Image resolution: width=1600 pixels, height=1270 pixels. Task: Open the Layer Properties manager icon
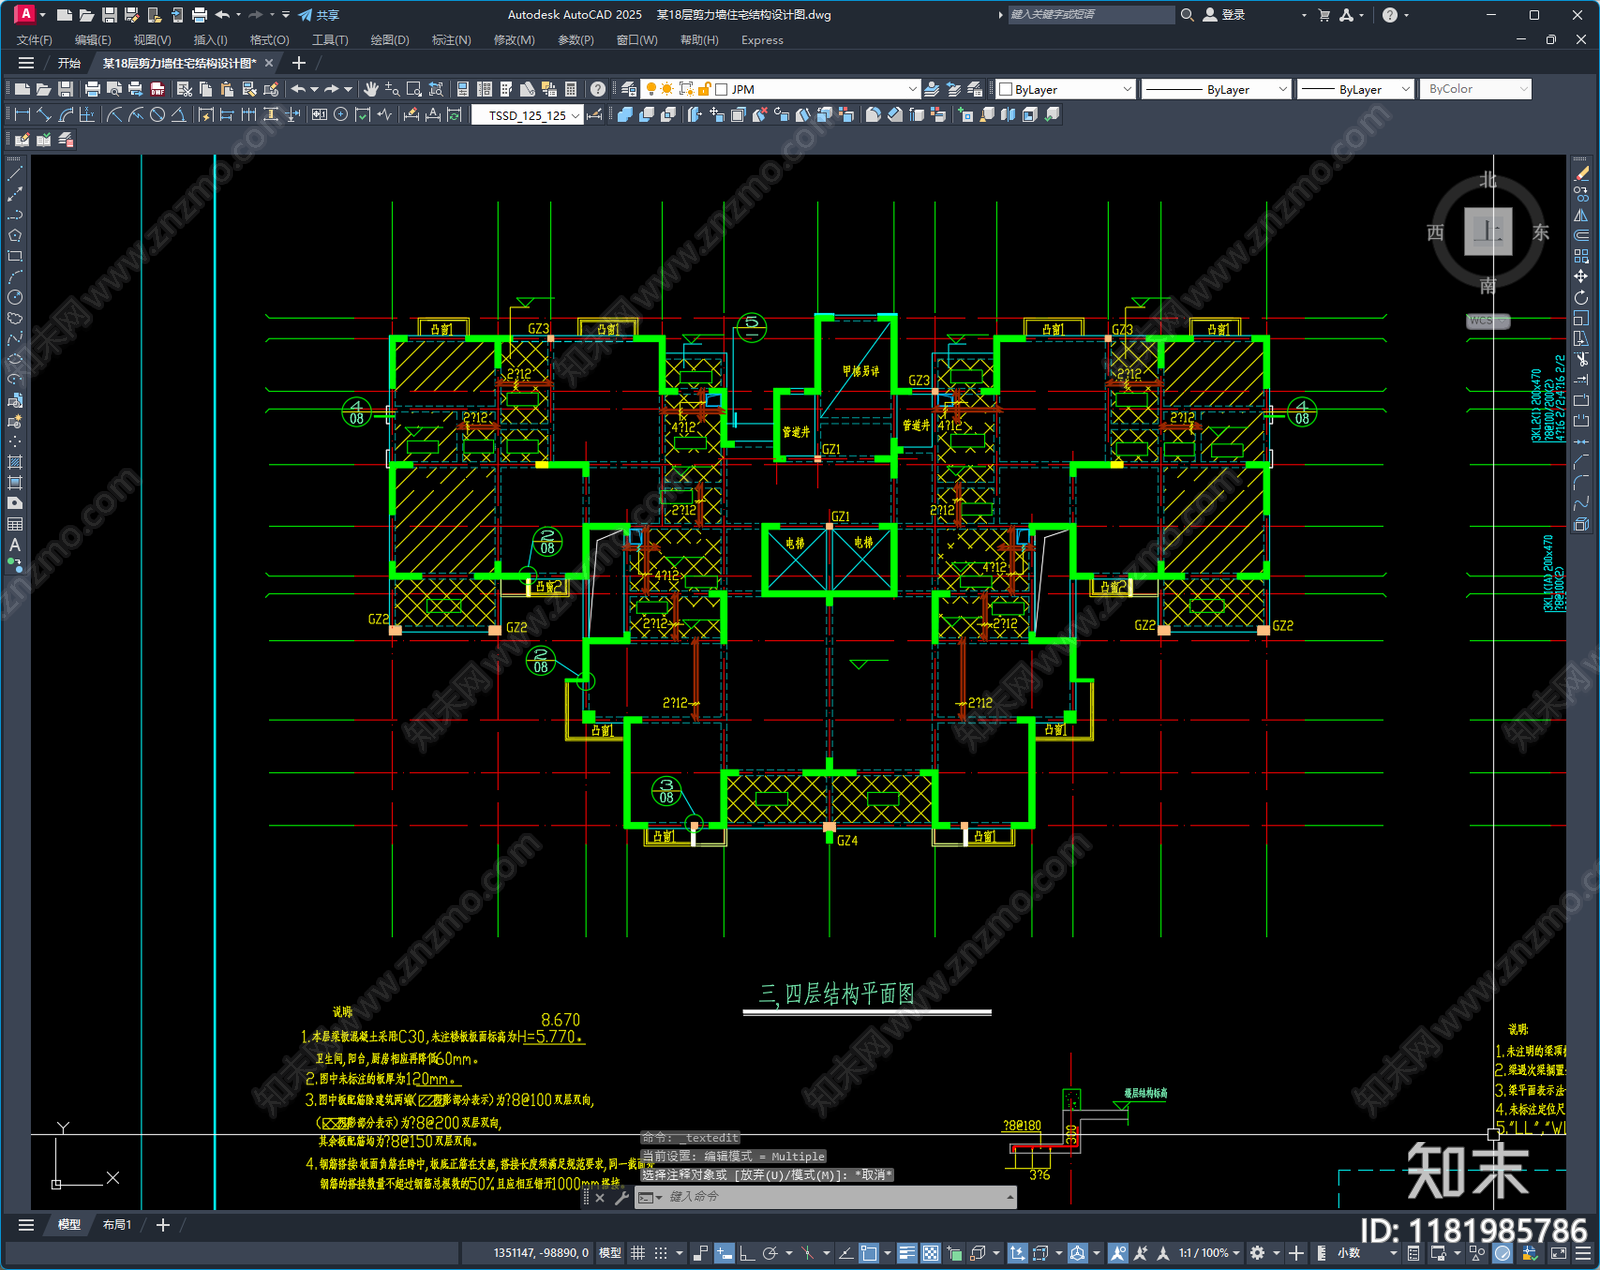click(x=628, y=89)
